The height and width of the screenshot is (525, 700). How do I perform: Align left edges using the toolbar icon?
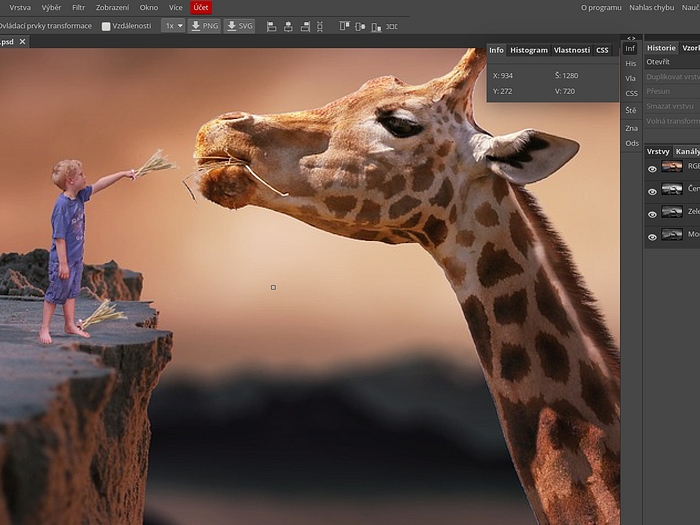pyautogui.click(x=272, y=26)
